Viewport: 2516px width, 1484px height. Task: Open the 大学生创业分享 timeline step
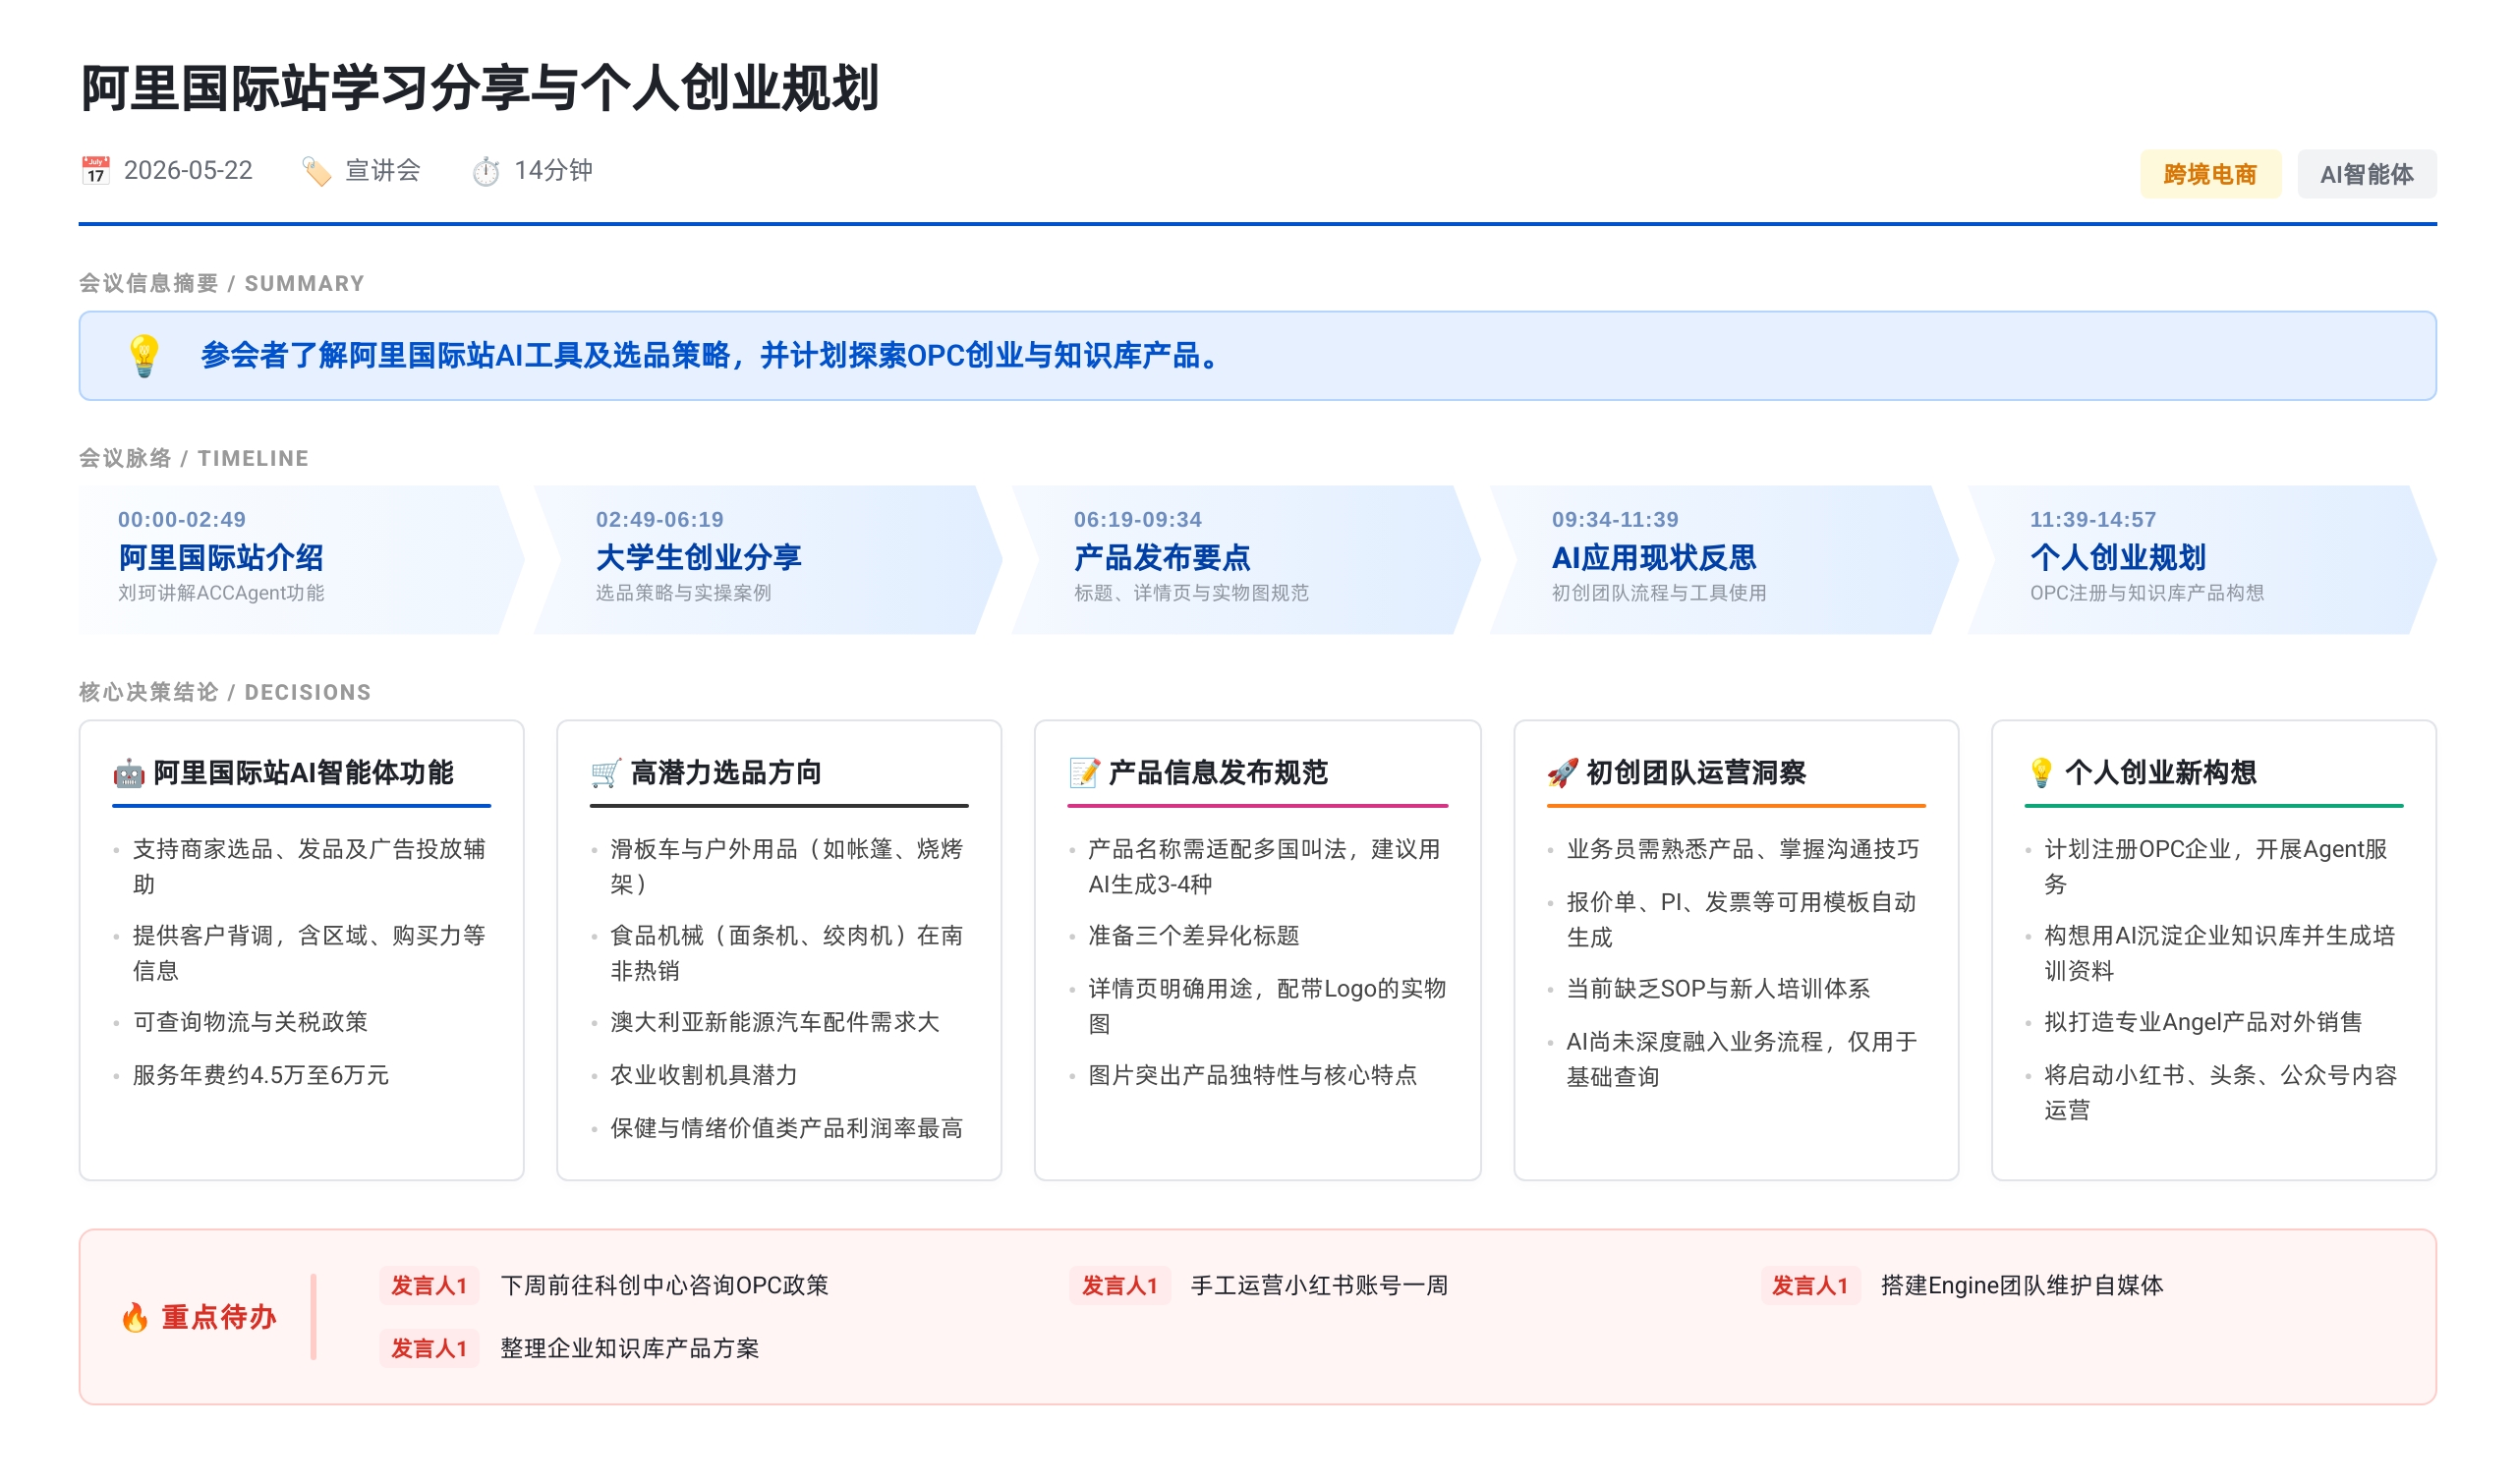point(768,560)
